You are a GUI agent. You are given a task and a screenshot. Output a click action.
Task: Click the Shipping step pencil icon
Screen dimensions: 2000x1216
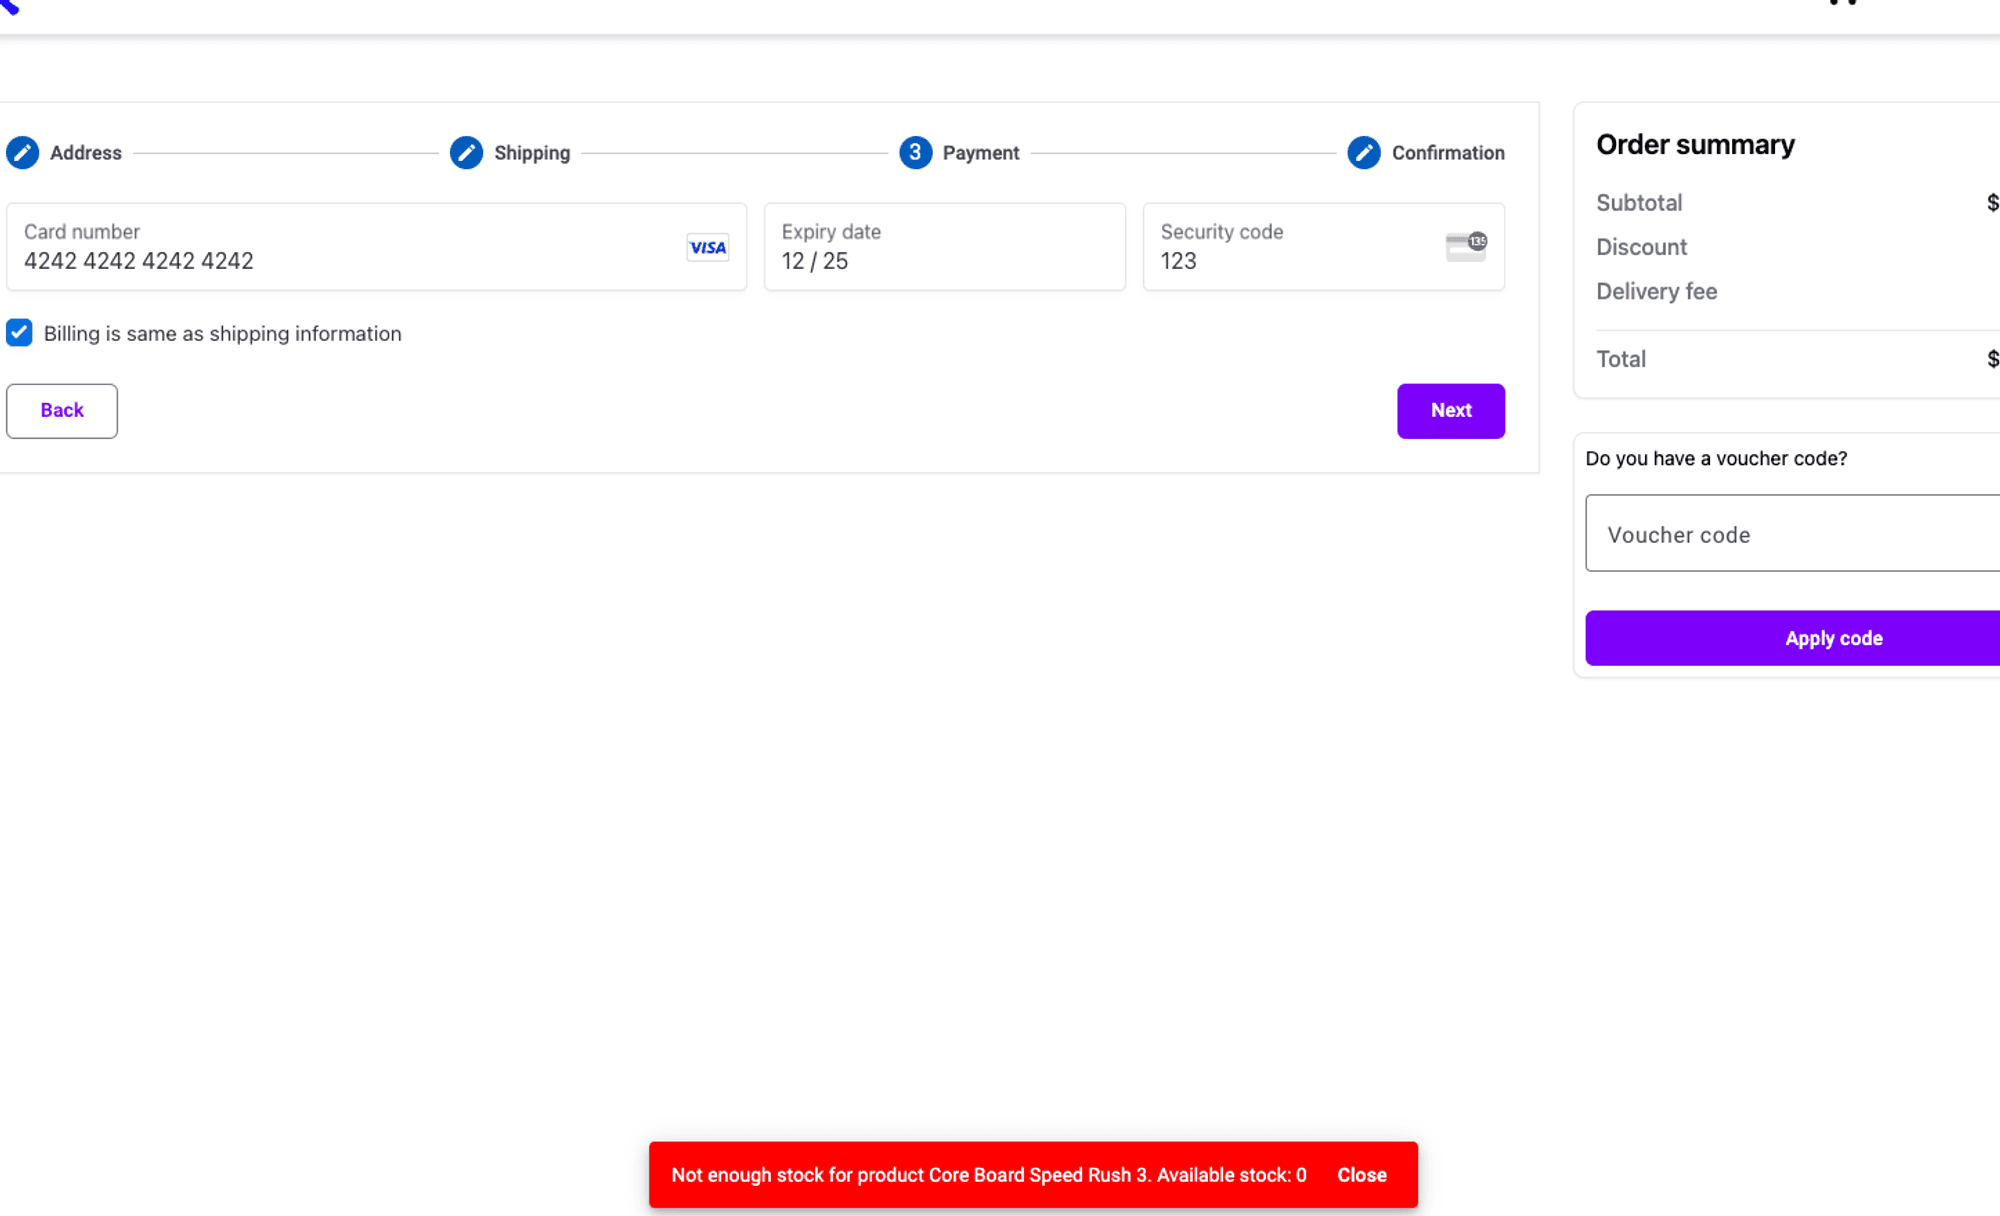point(466,153)
